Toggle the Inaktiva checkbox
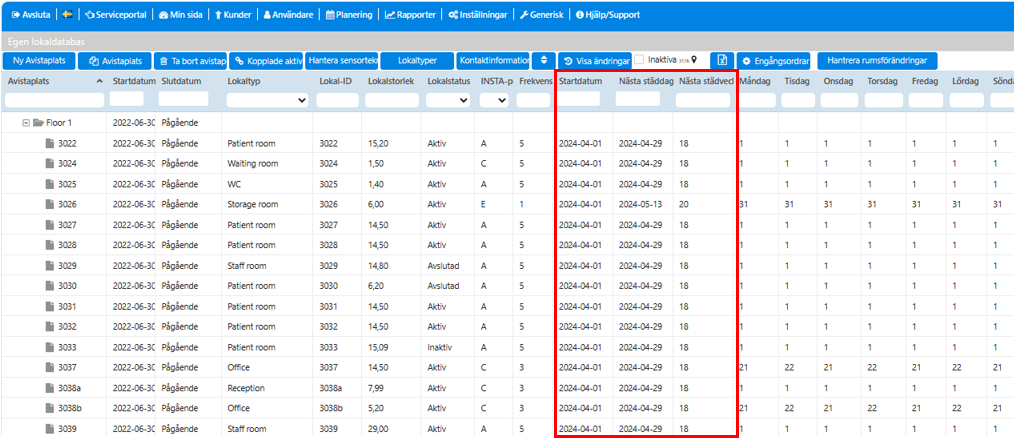Screen dimensions: 1014x441 point(639,60)
